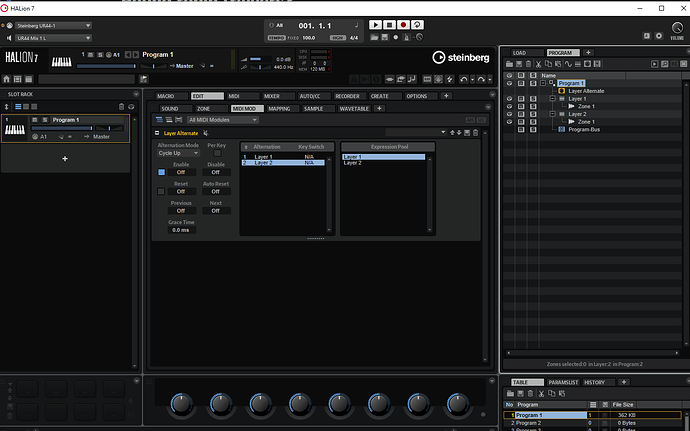This screenshot has height=431, width=690.
Task: Click the Next Off value field
Action: tap(215, 211)
